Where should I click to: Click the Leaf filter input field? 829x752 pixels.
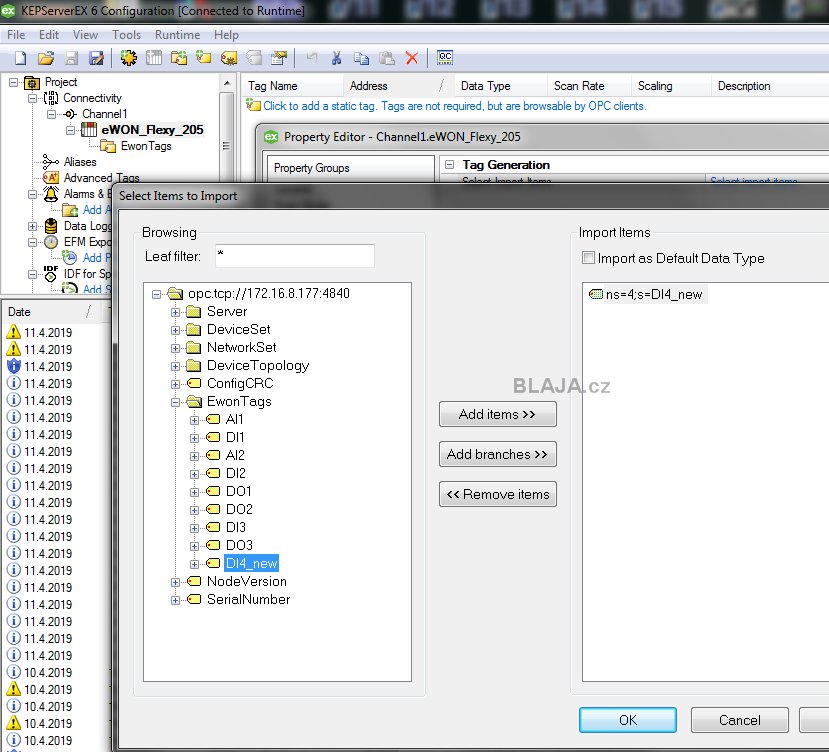coord(295,256)
